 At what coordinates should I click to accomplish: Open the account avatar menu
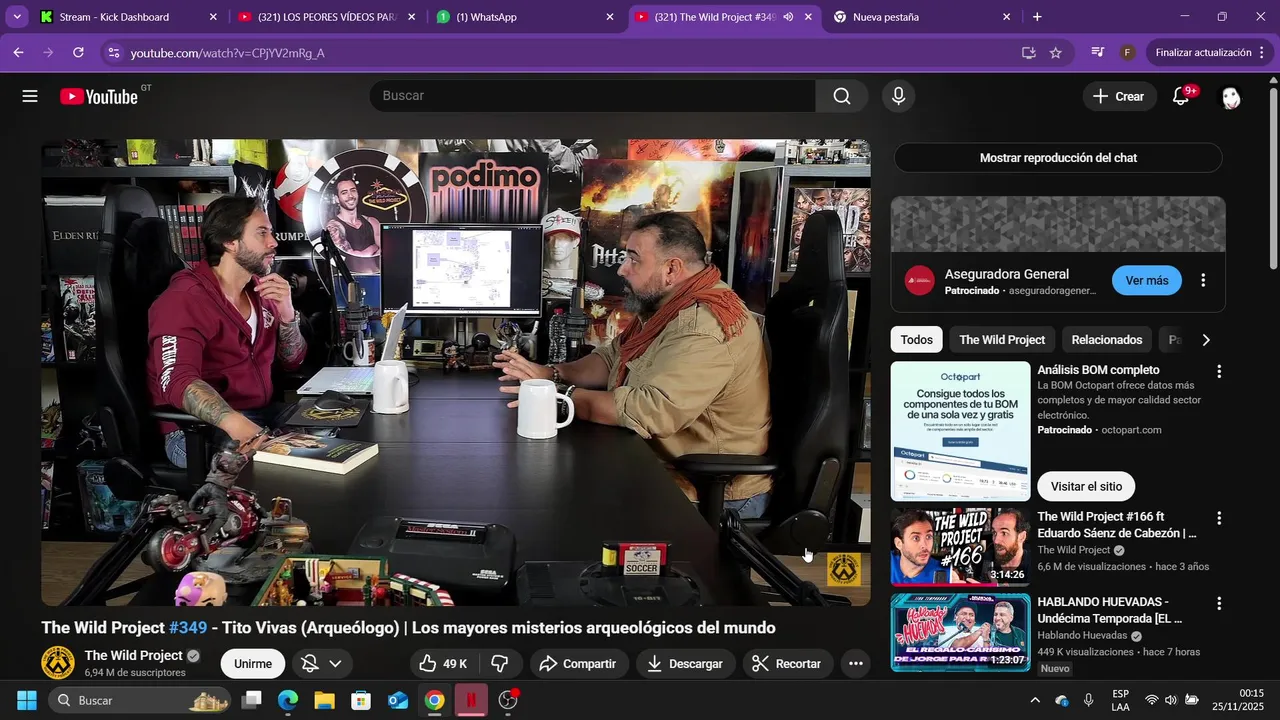pyautogui.click(x=1231, y=97)
